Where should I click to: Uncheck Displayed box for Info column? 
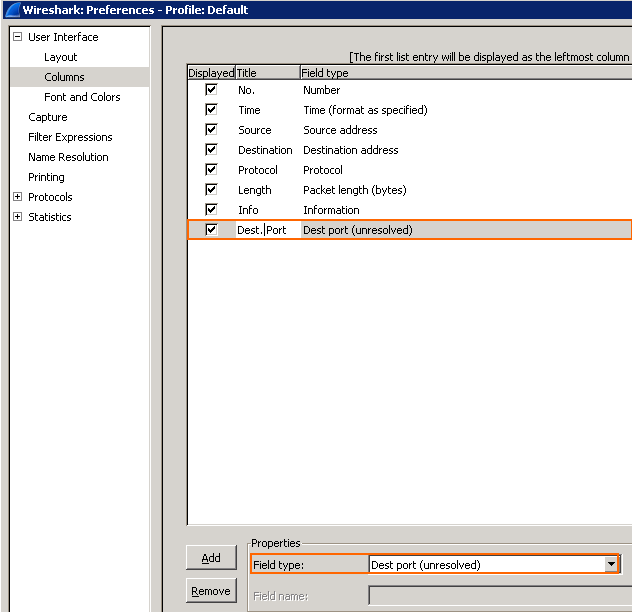[211, 210]
